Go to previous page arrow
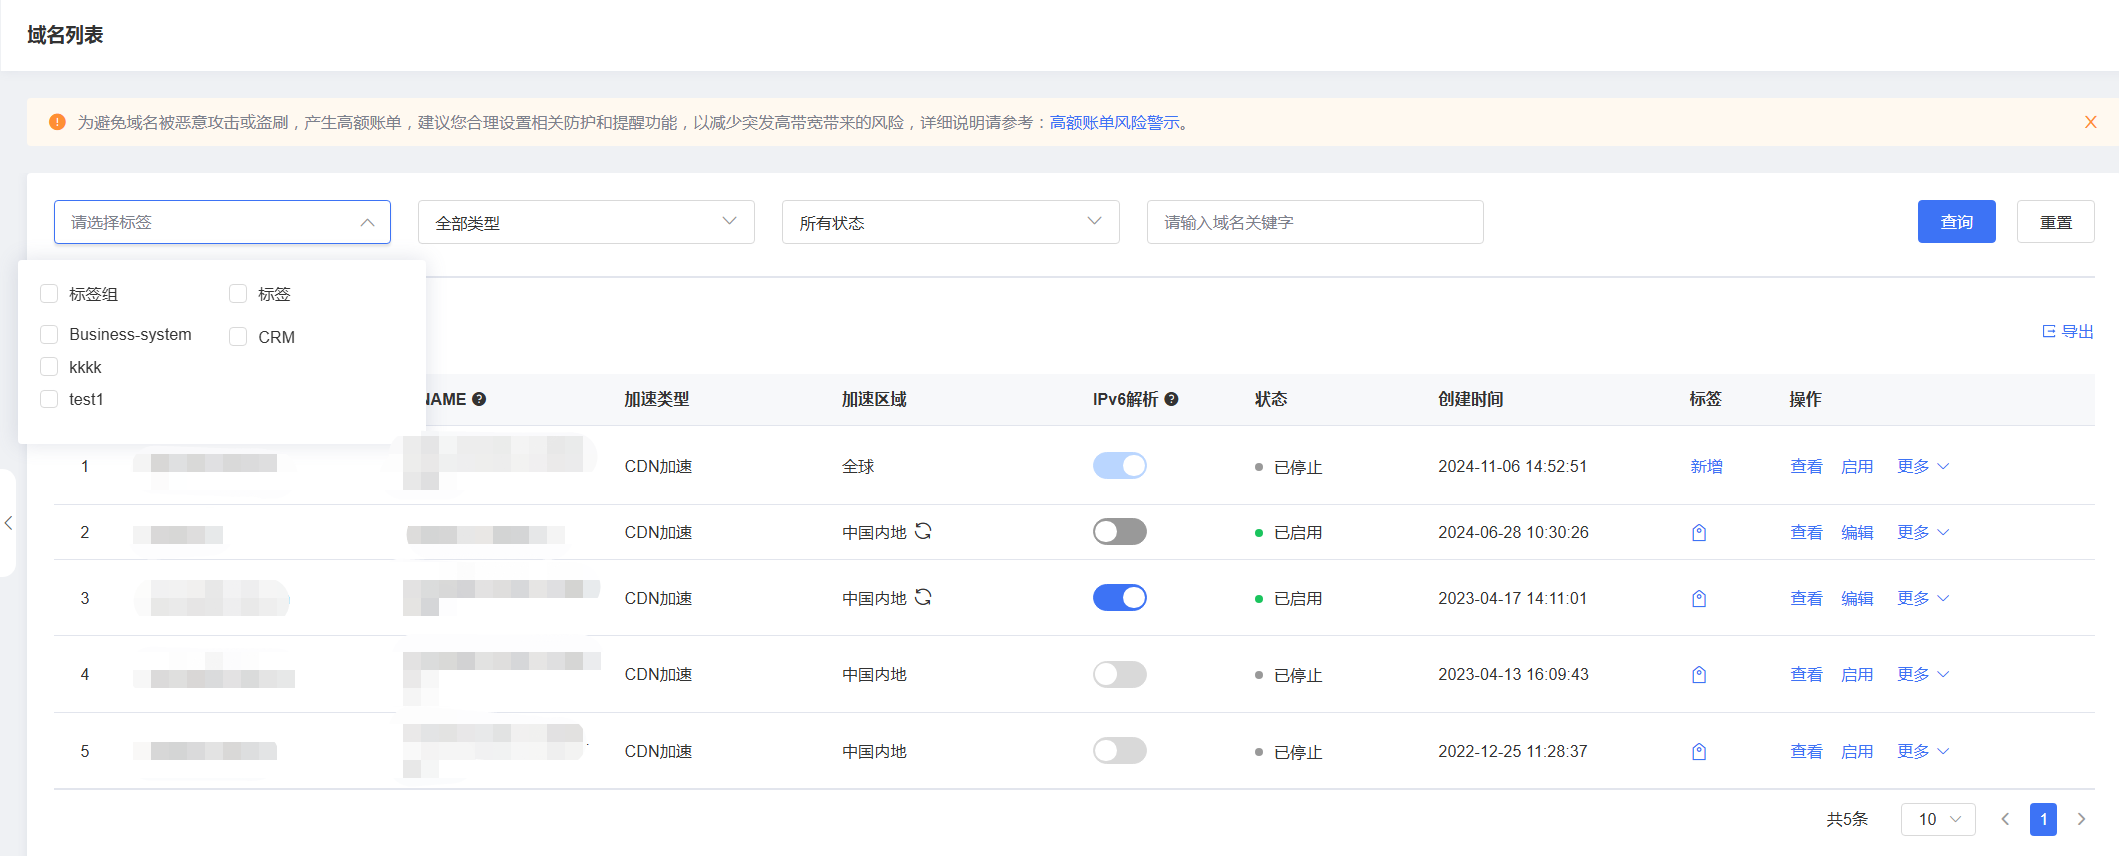2119x856 pixels. (2005, 819)
